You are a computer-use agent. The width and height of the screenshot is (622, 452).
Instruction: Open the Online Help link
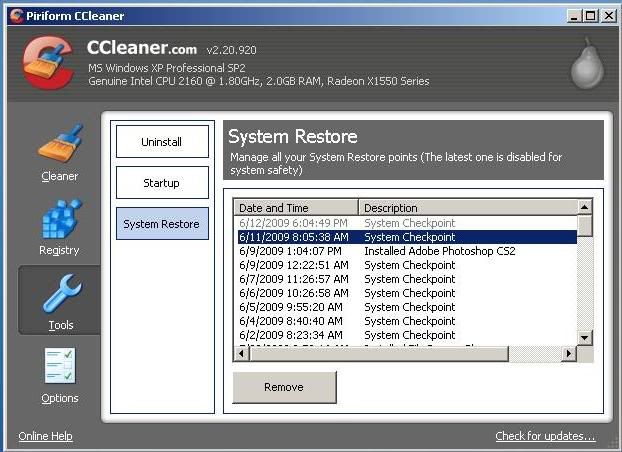tap(45, 436)
